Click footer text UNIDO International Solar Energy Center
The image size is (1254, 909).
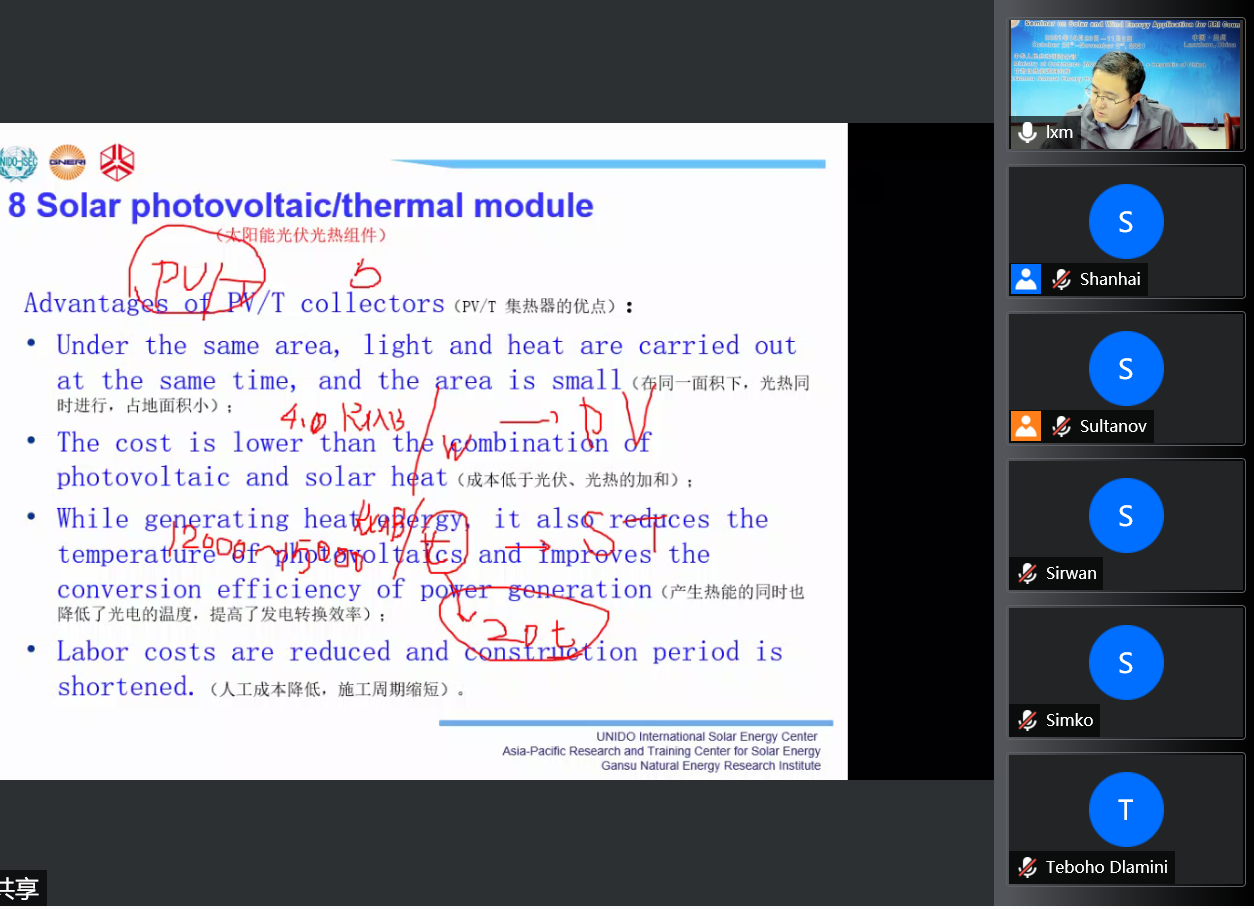(707, 737)
